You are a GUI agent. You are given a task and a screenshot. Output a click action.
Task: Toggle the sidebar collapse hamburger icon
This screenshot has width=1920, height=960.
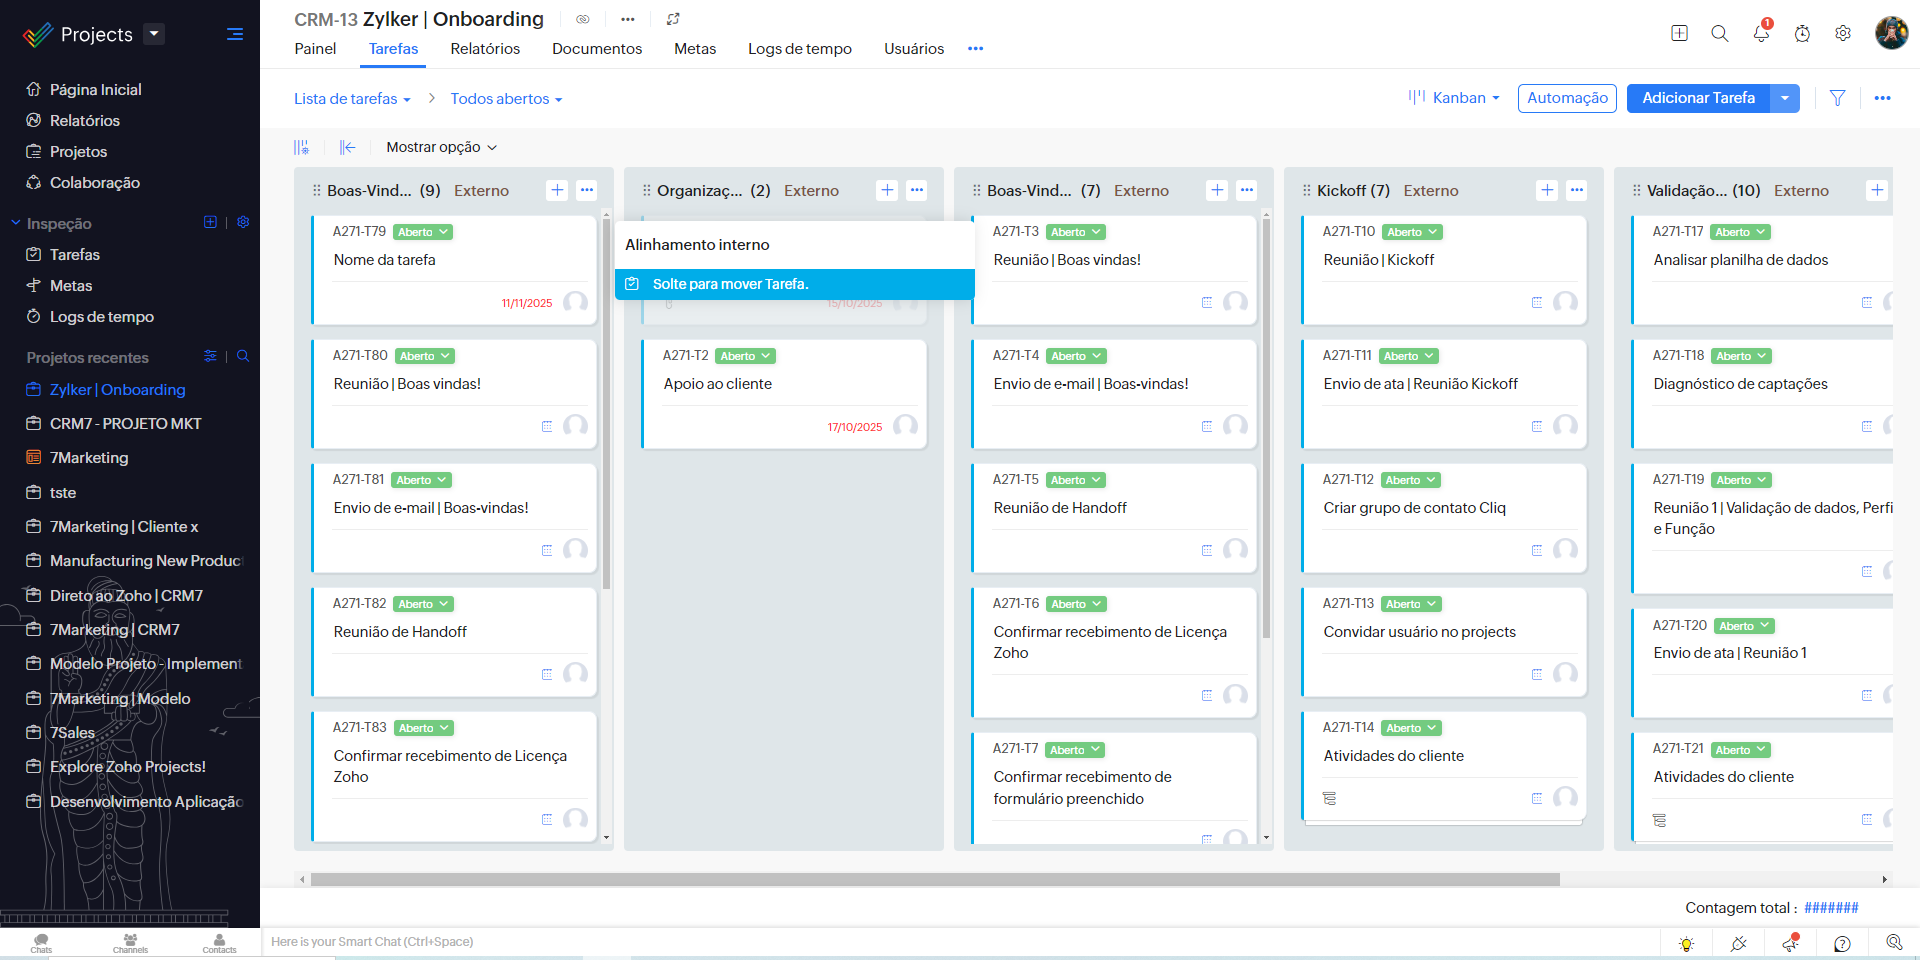(x=235, y=34)
